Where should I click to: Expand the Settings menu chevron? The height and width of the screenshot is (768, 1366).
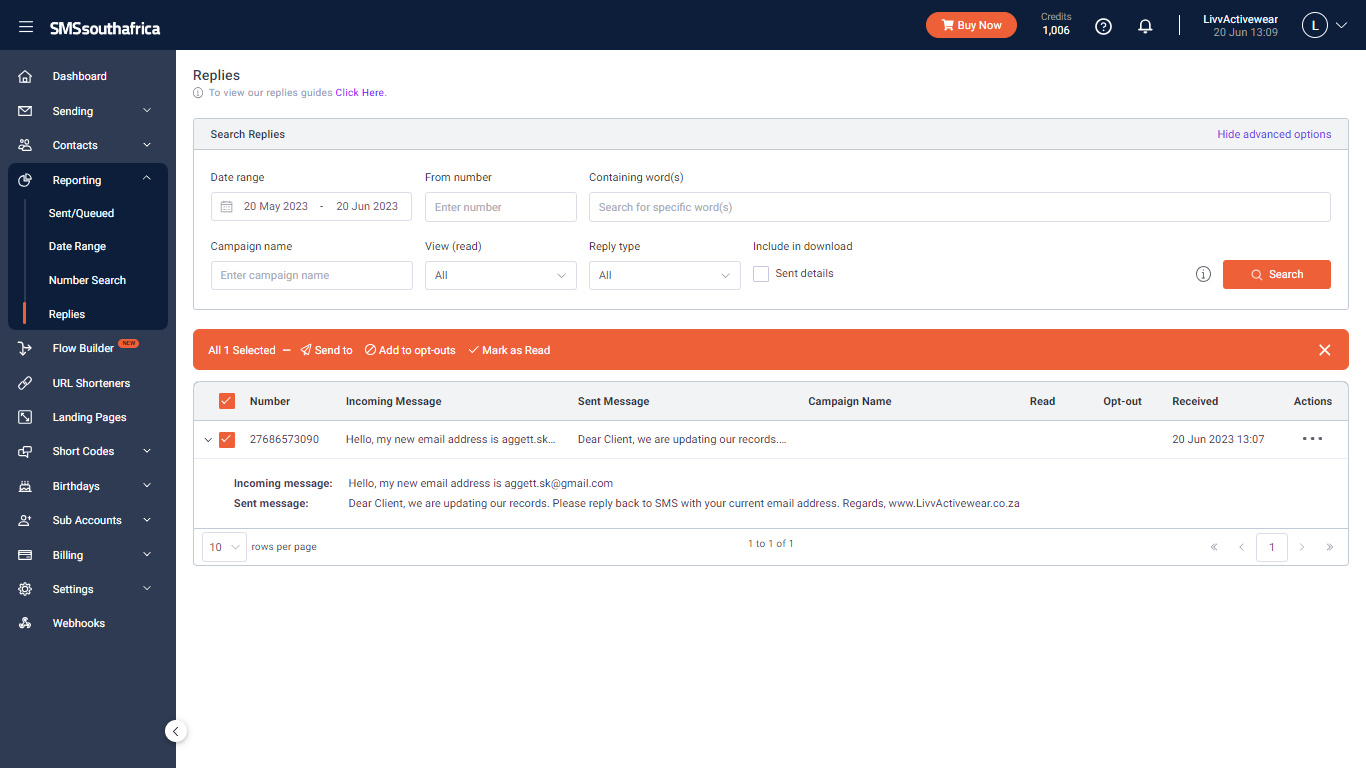pos(147,588)
